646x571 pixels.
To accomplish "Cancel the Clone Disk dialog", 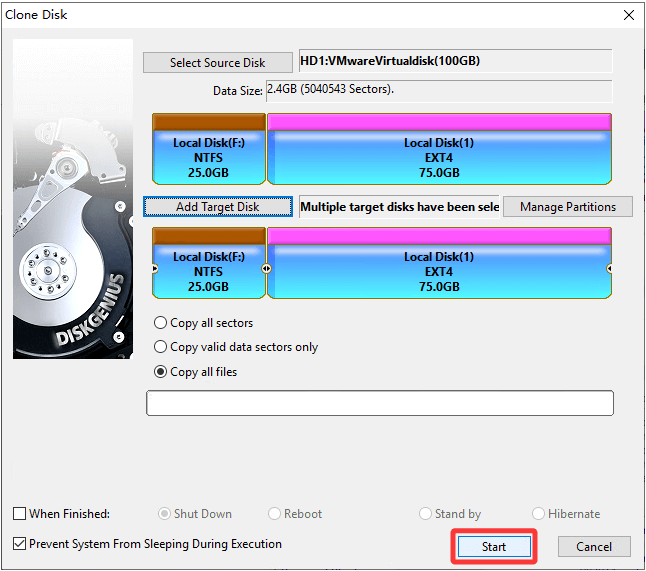I will pos(593,547).
